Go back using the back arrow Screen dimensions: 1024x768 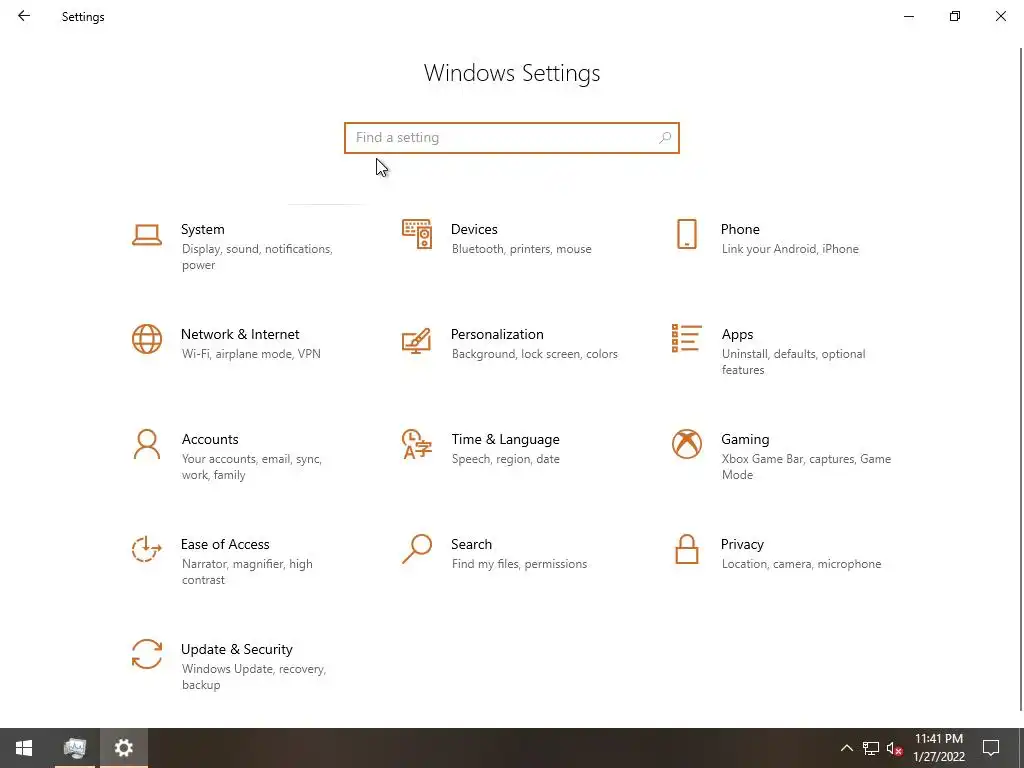click(24, 16)
